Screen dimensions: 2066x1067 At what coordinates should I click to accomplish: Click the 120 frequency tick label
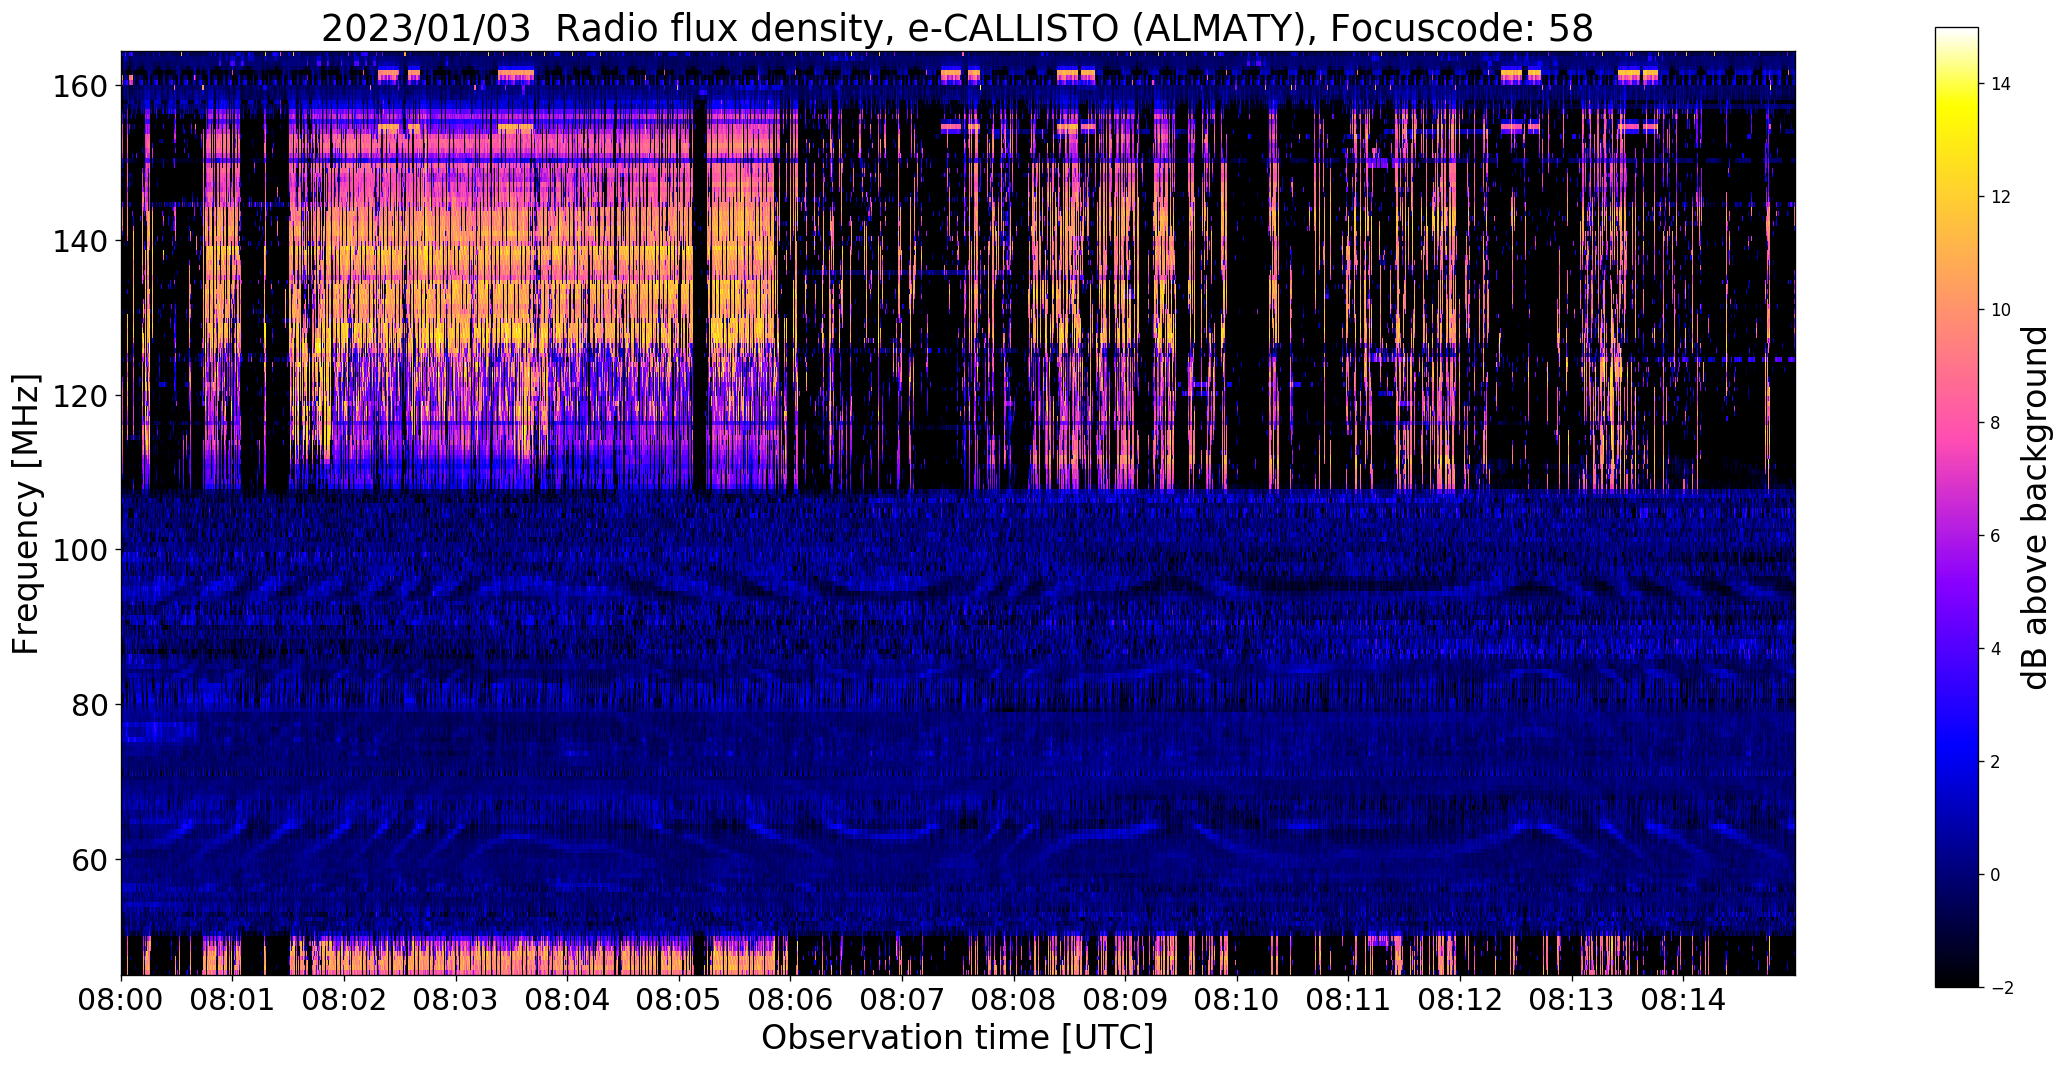[80, 396]
